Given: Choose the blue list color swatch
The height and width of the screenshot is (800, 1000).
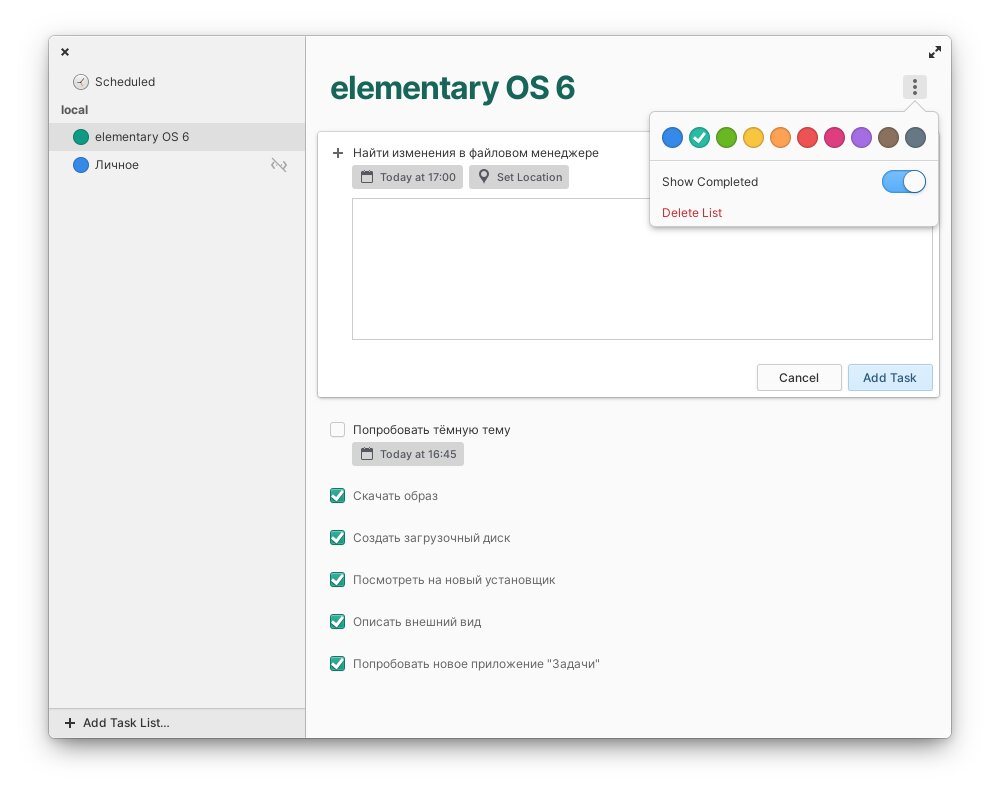Looking at the screenshot, I should click(673, 138).
